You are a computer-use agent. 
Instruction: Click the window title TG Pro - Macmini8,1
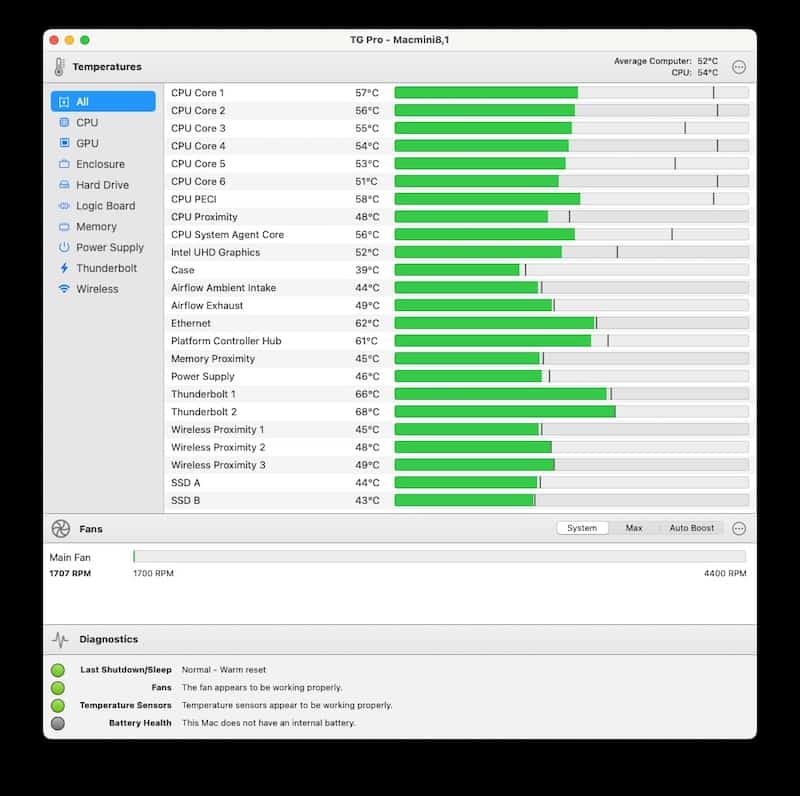click(399, 40)
